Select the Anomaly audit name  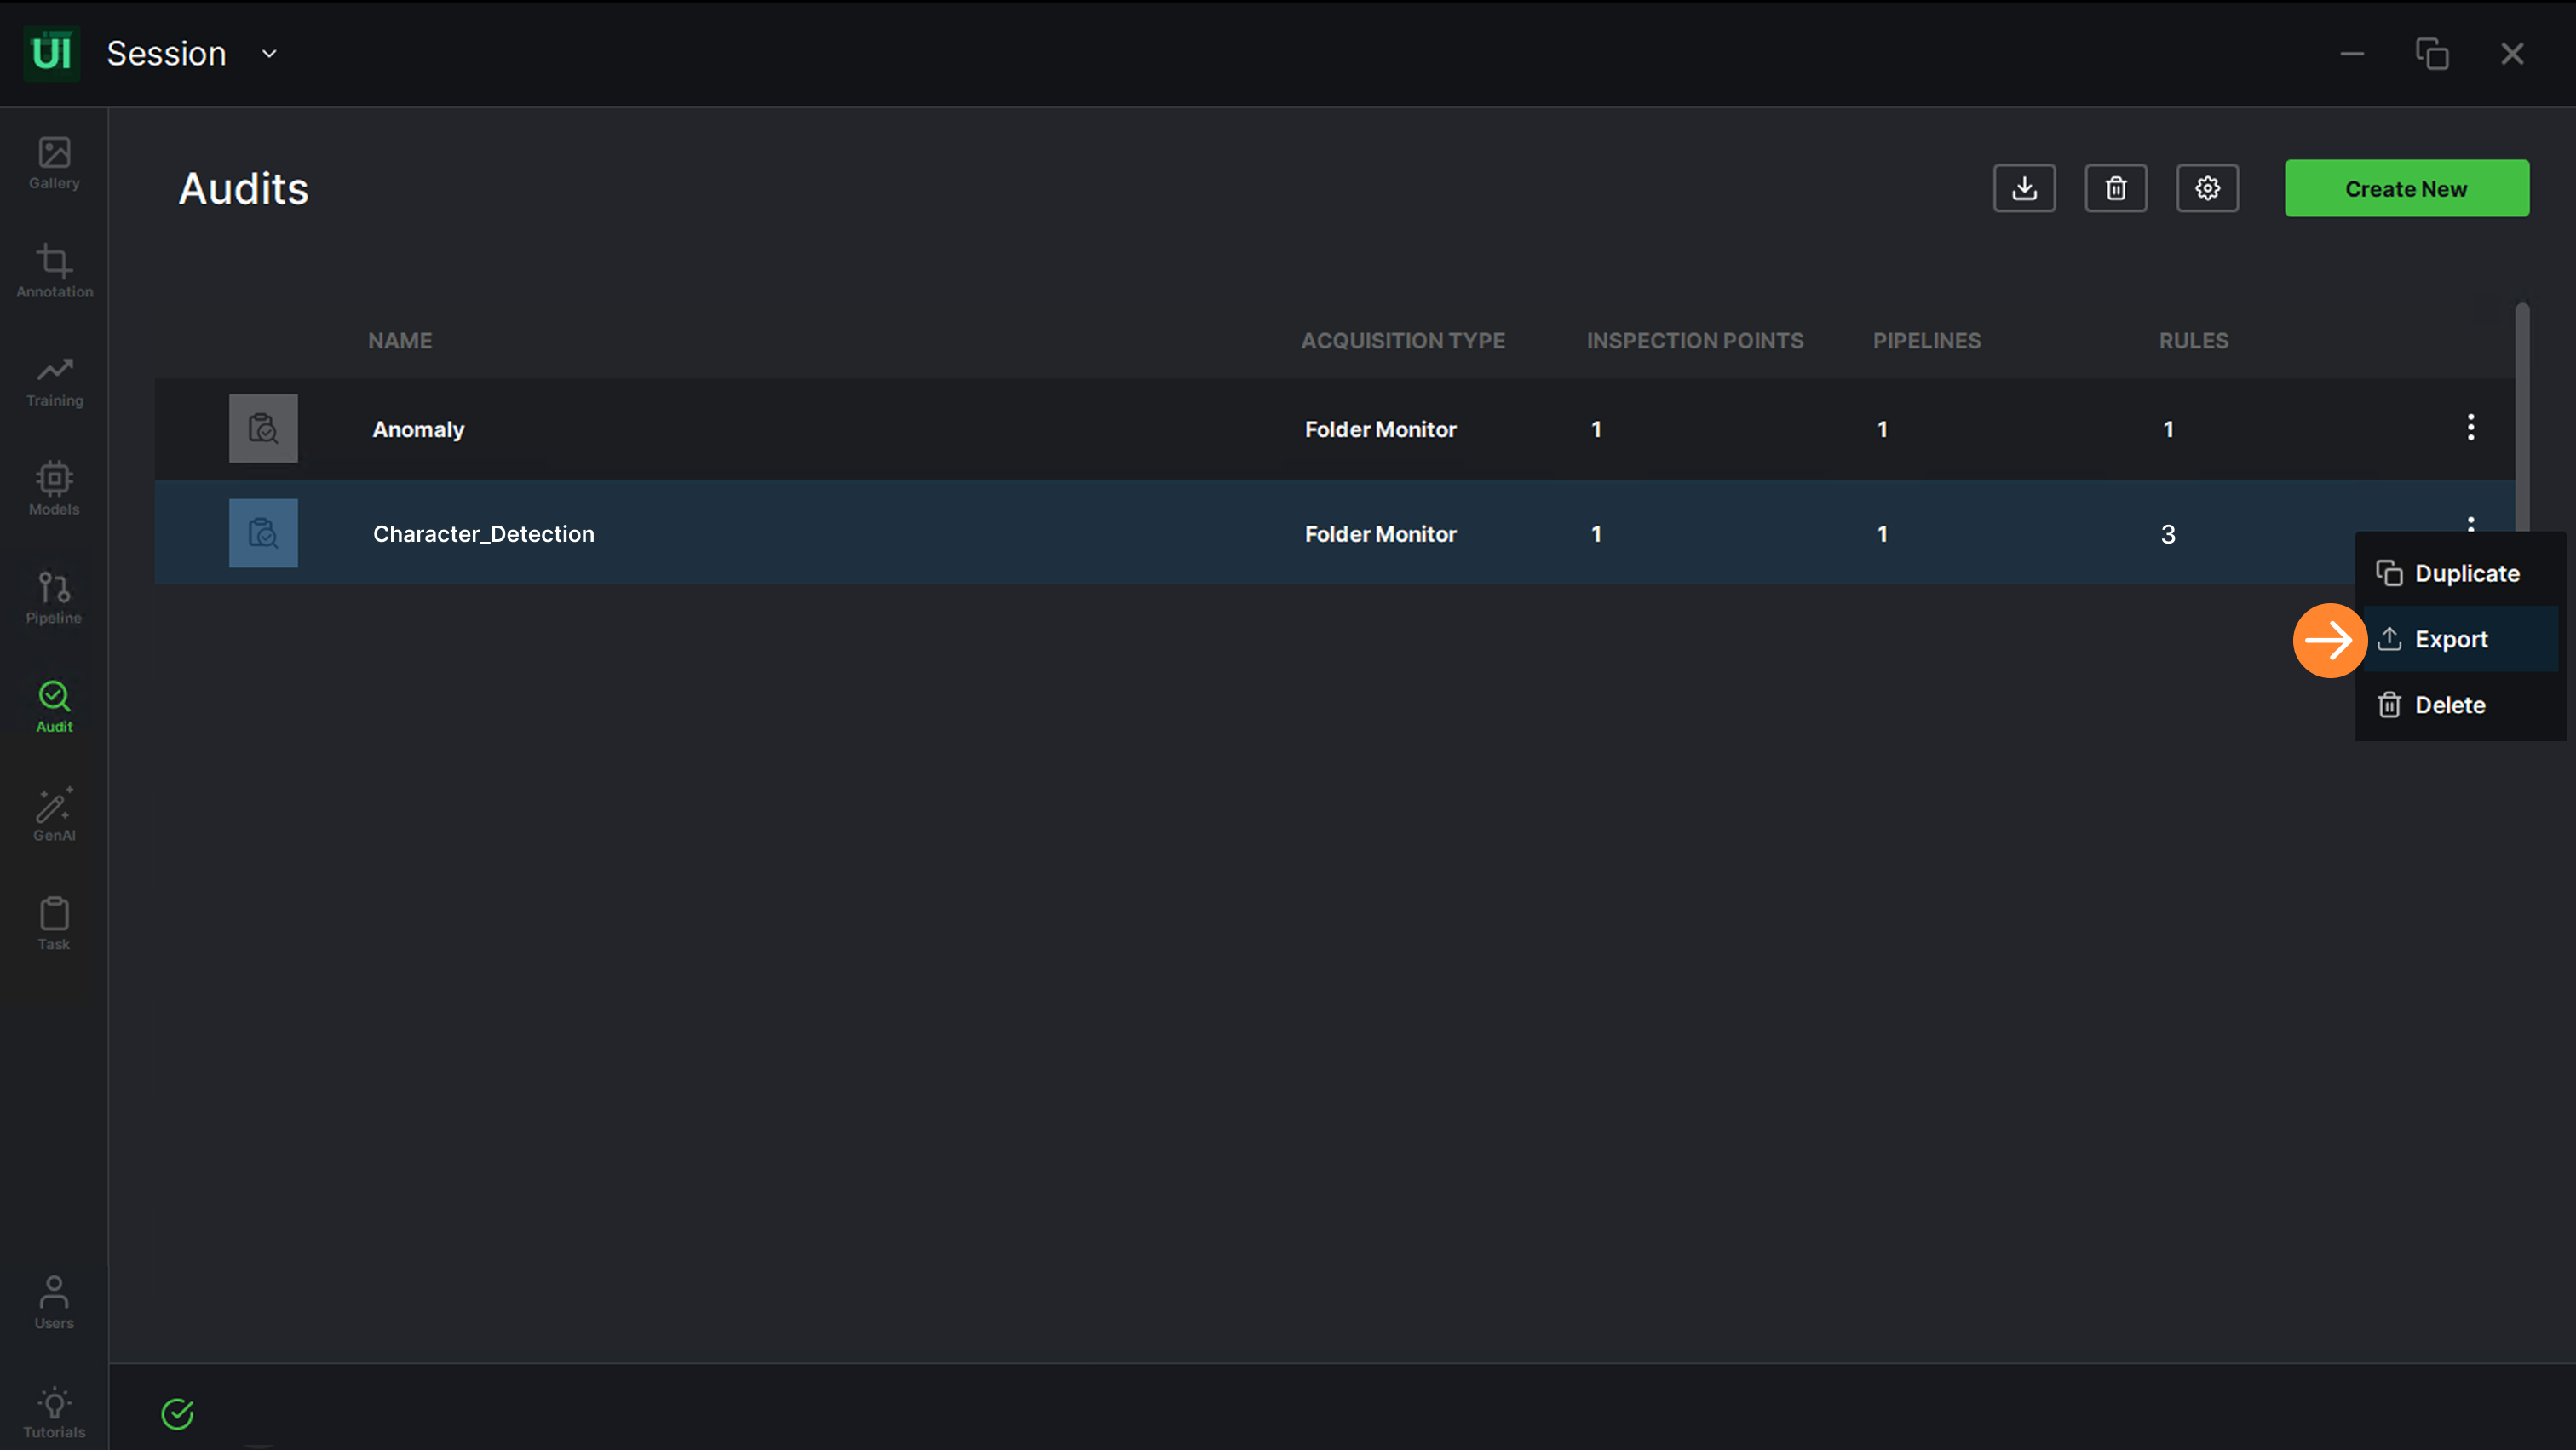[x=418, y=429]
